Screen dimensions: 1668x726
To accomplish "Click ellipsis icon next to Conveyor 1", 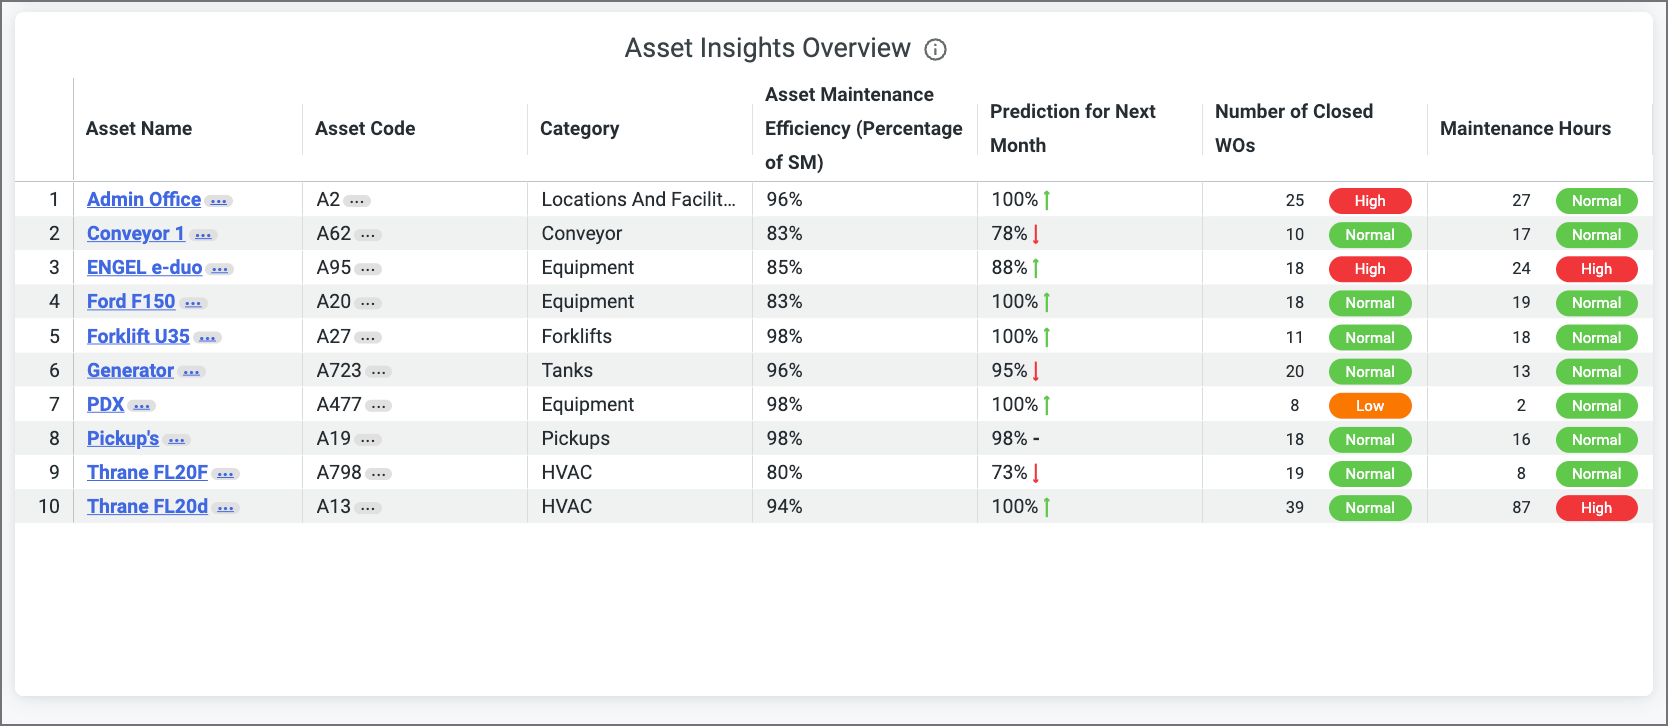I will [203, 236].
